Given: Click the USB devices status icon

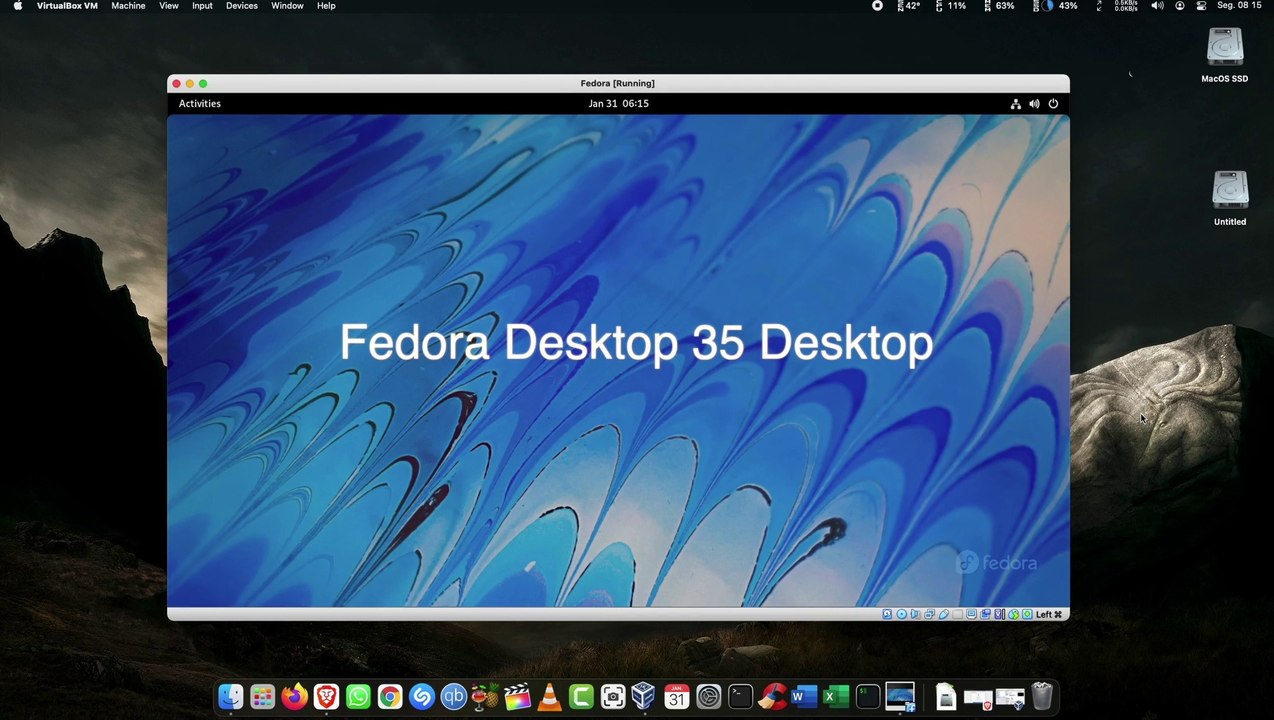Looking at the screenshot, I should coord(944,614).
